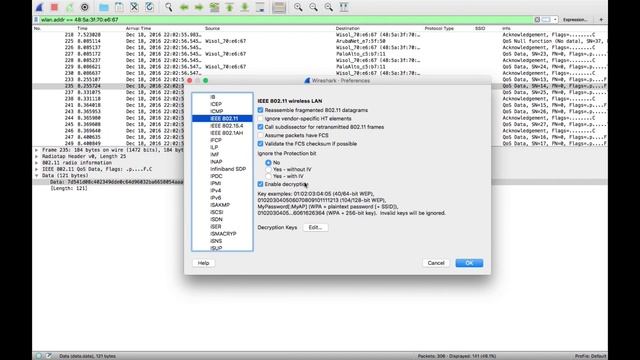The height and width of the screenshot is (360, 640).
Task: Click the resize columns to fit icon
Action: pos(344,7)
